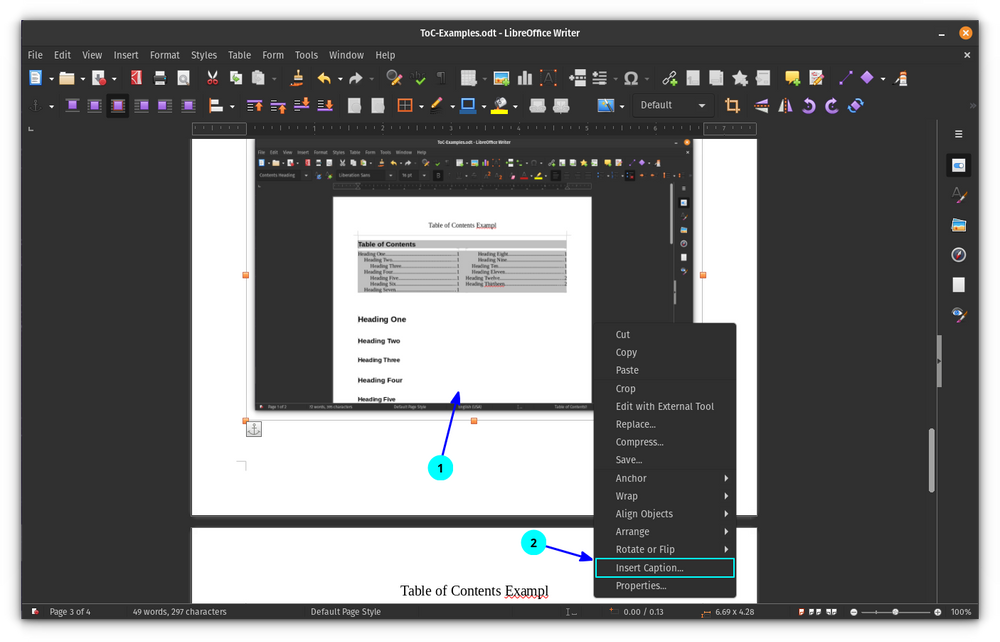This screenshot has height=642, width=1000.
Task: Click the Rotate Left icon
Action: [x=810, y=104]
